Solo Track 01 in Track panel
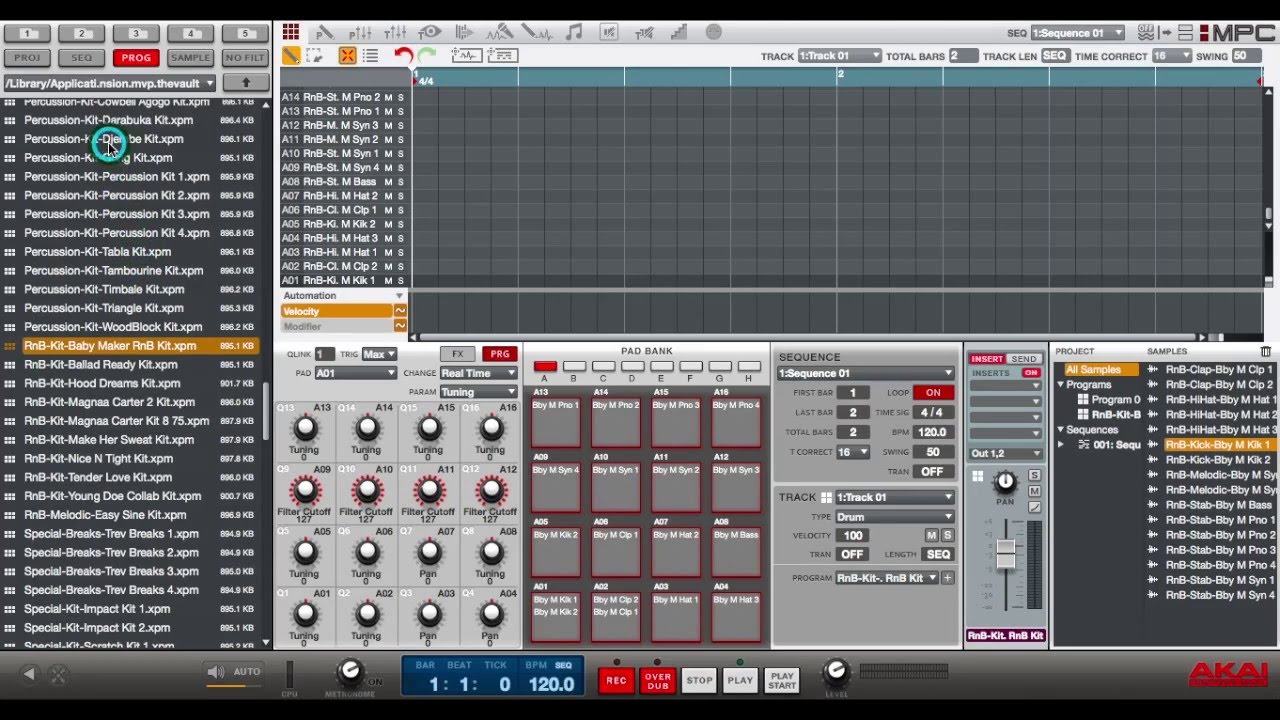The image size is (1280, 720). 946,535
